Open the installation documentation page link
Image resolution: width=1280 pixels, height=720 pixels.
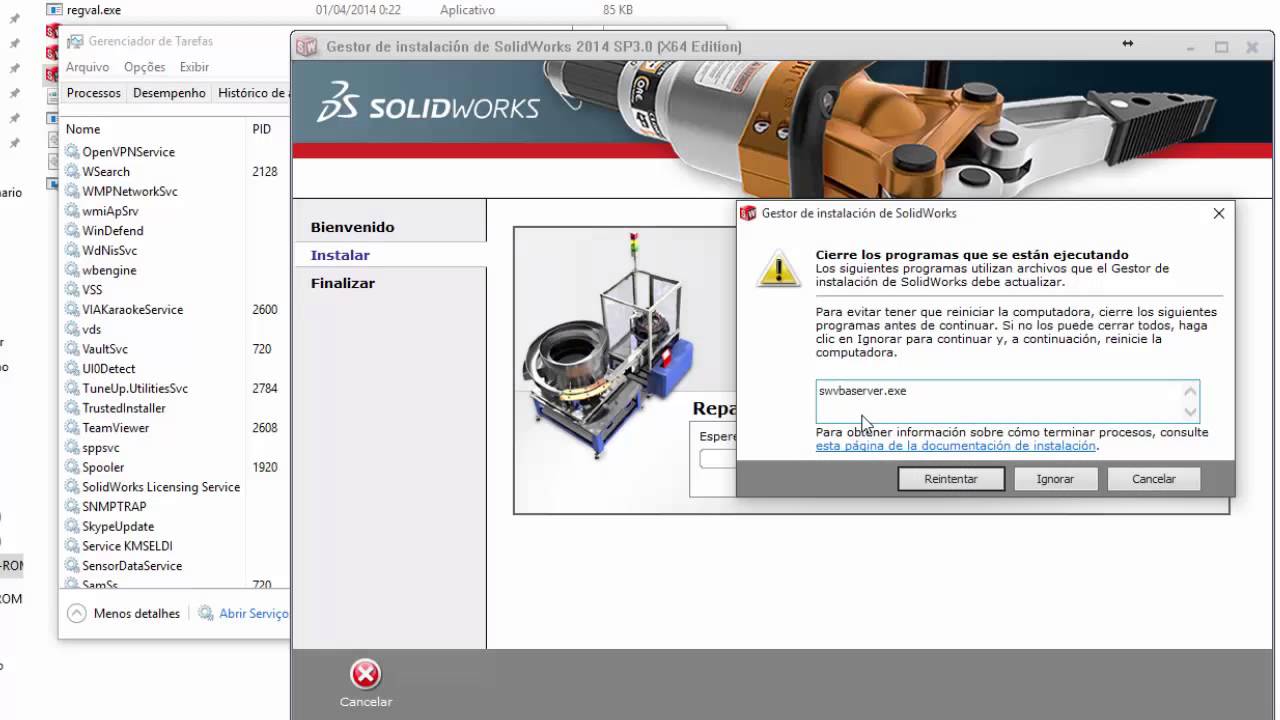click(956, 446)
